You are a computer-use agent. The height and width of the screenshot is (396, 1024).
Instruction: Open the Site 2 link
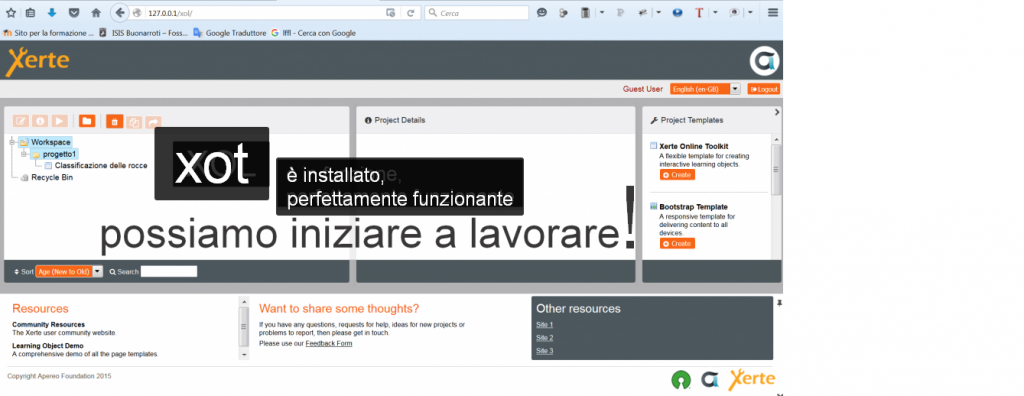(545, 338)
